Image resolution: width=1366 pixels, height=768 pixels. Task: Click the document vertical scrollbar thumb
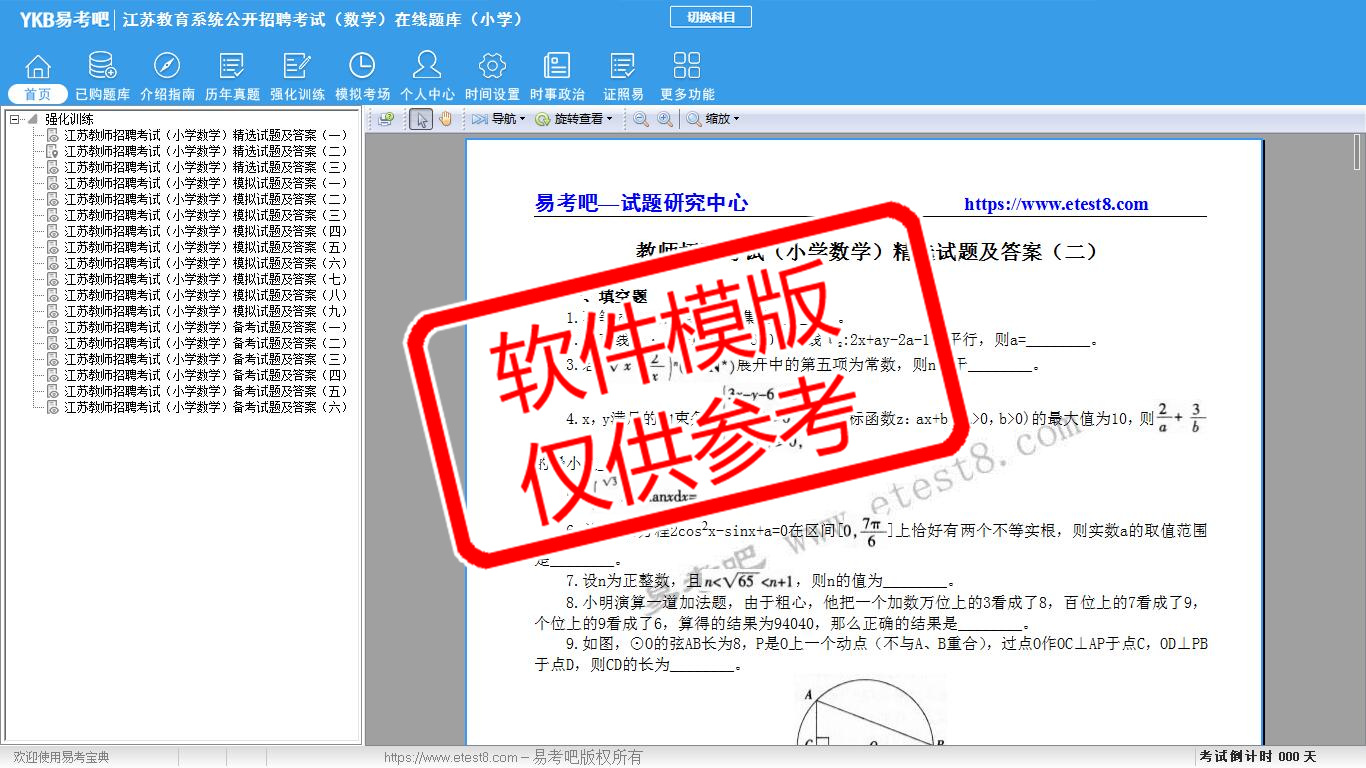(x=1358, y=152)
